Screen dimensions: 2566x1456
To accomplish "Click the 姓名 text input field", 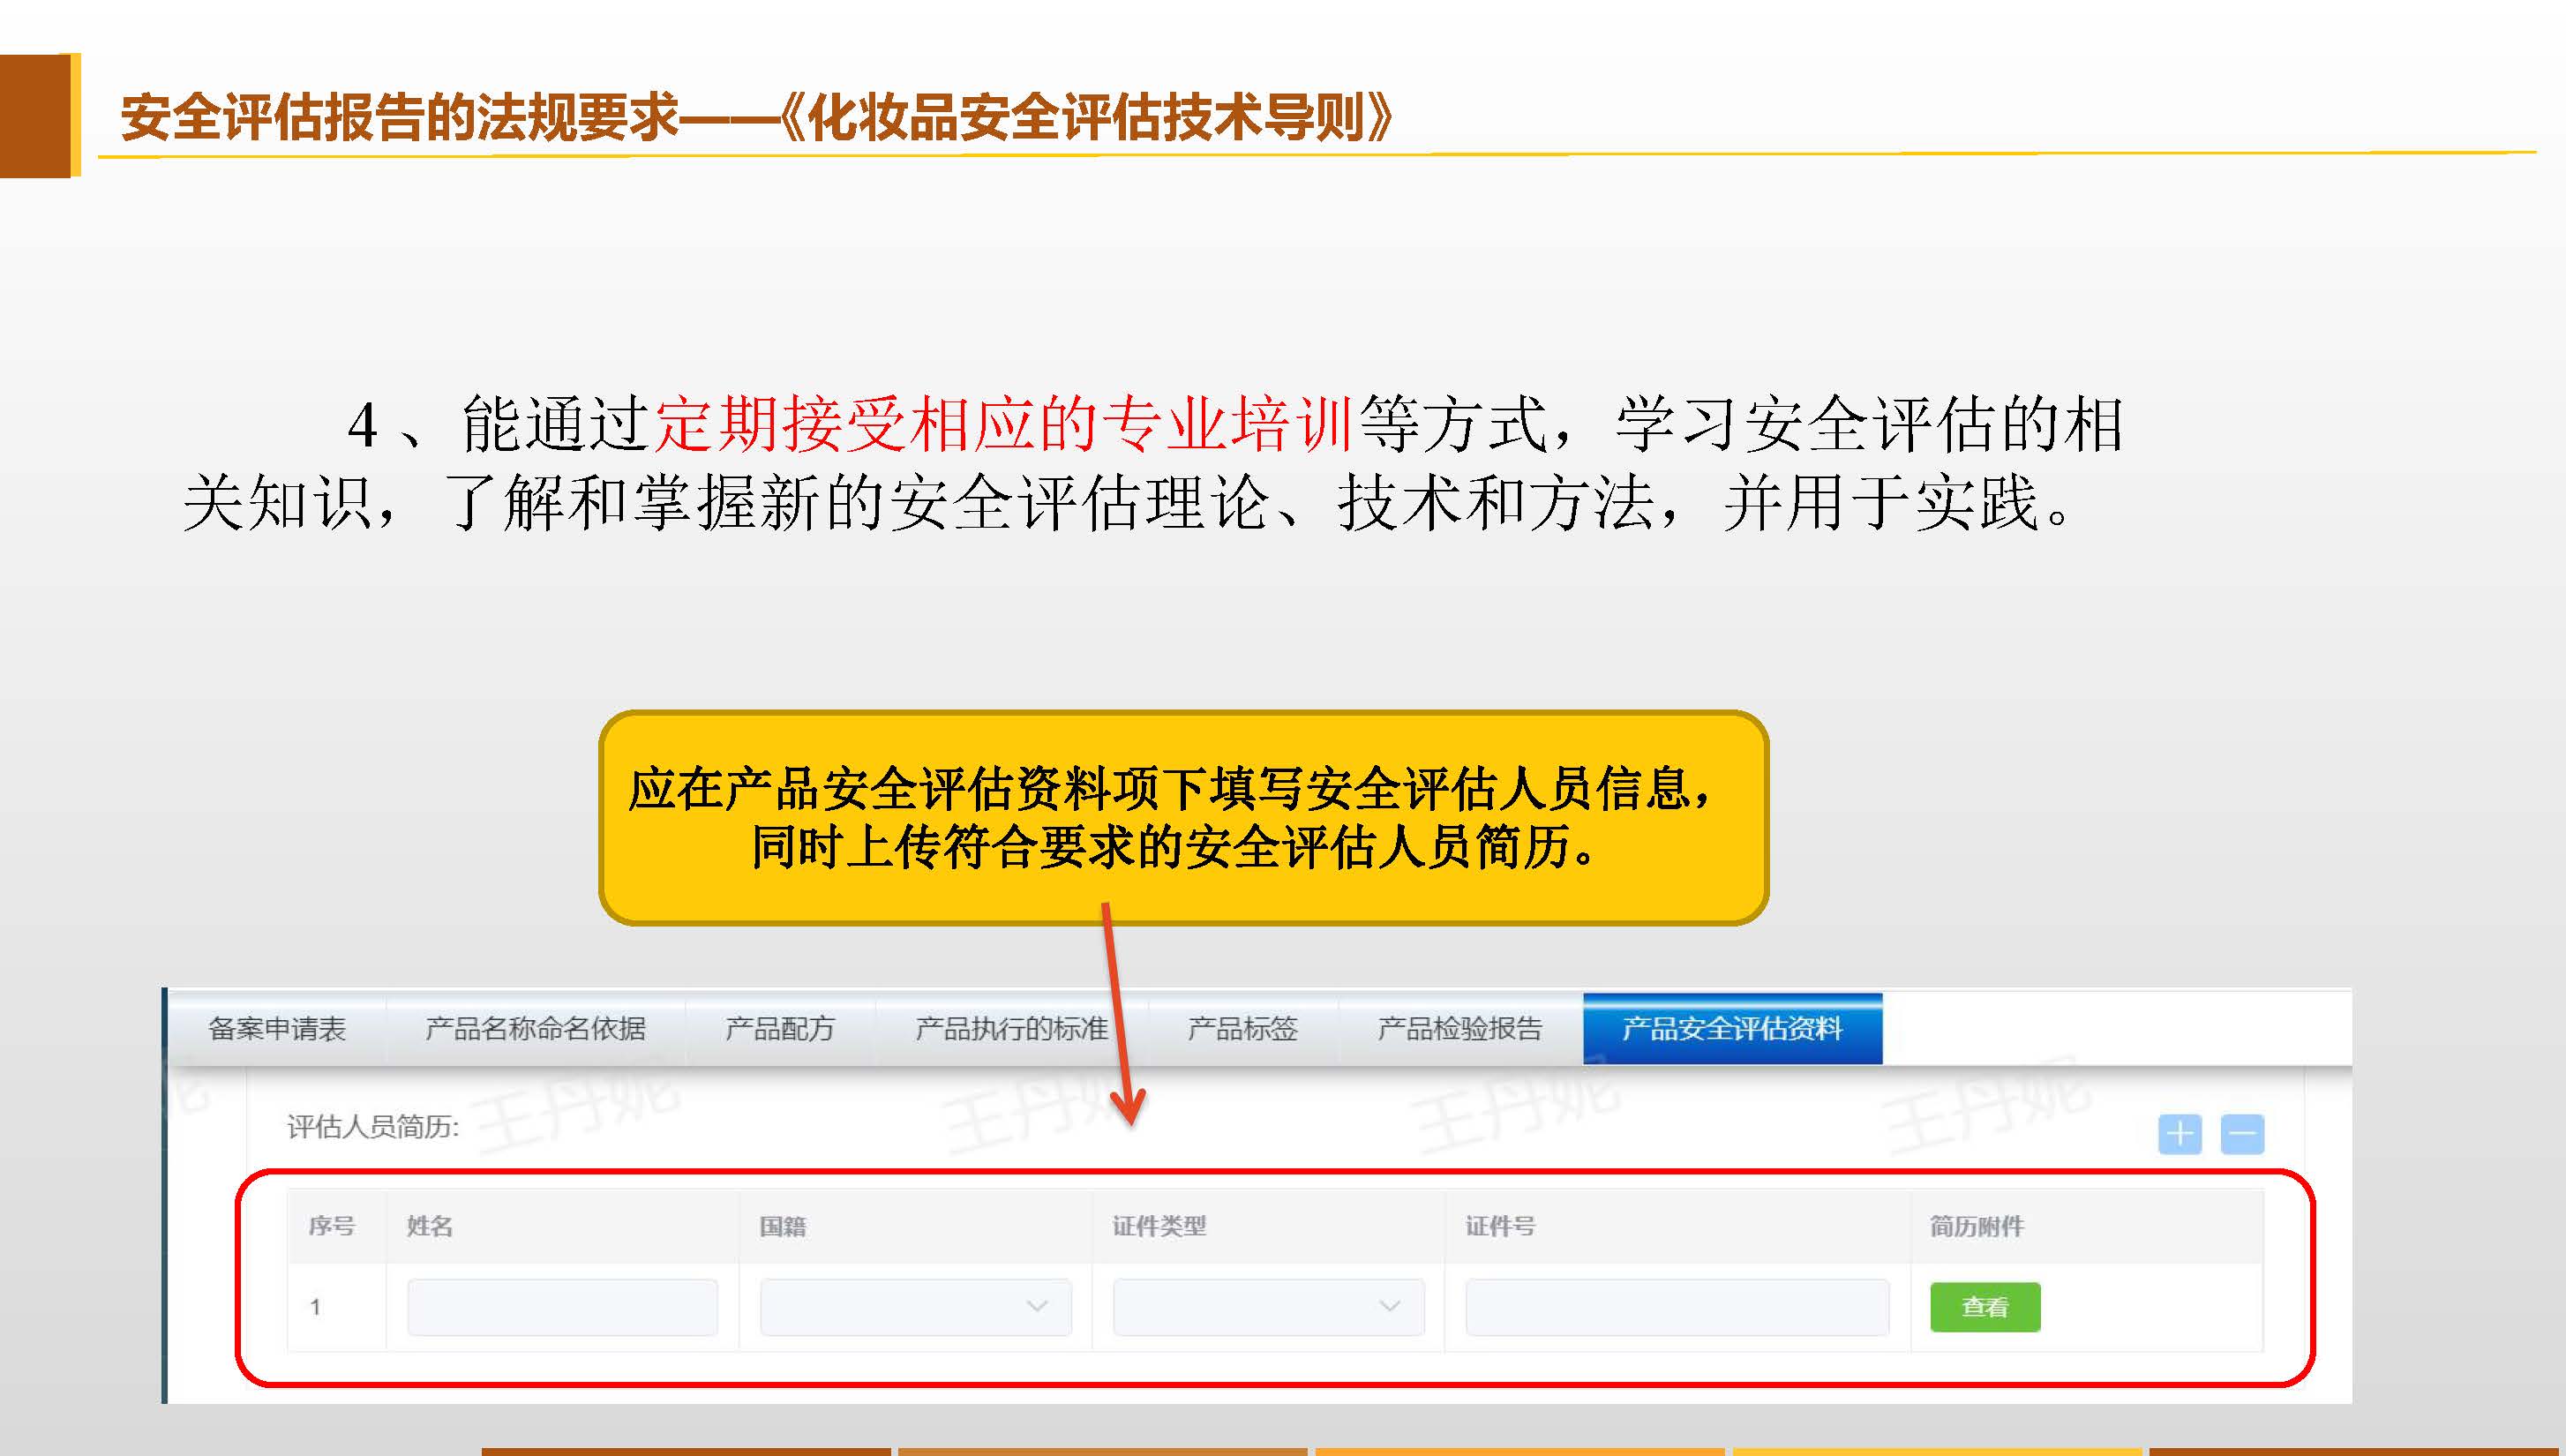I will pos(562,1307).
